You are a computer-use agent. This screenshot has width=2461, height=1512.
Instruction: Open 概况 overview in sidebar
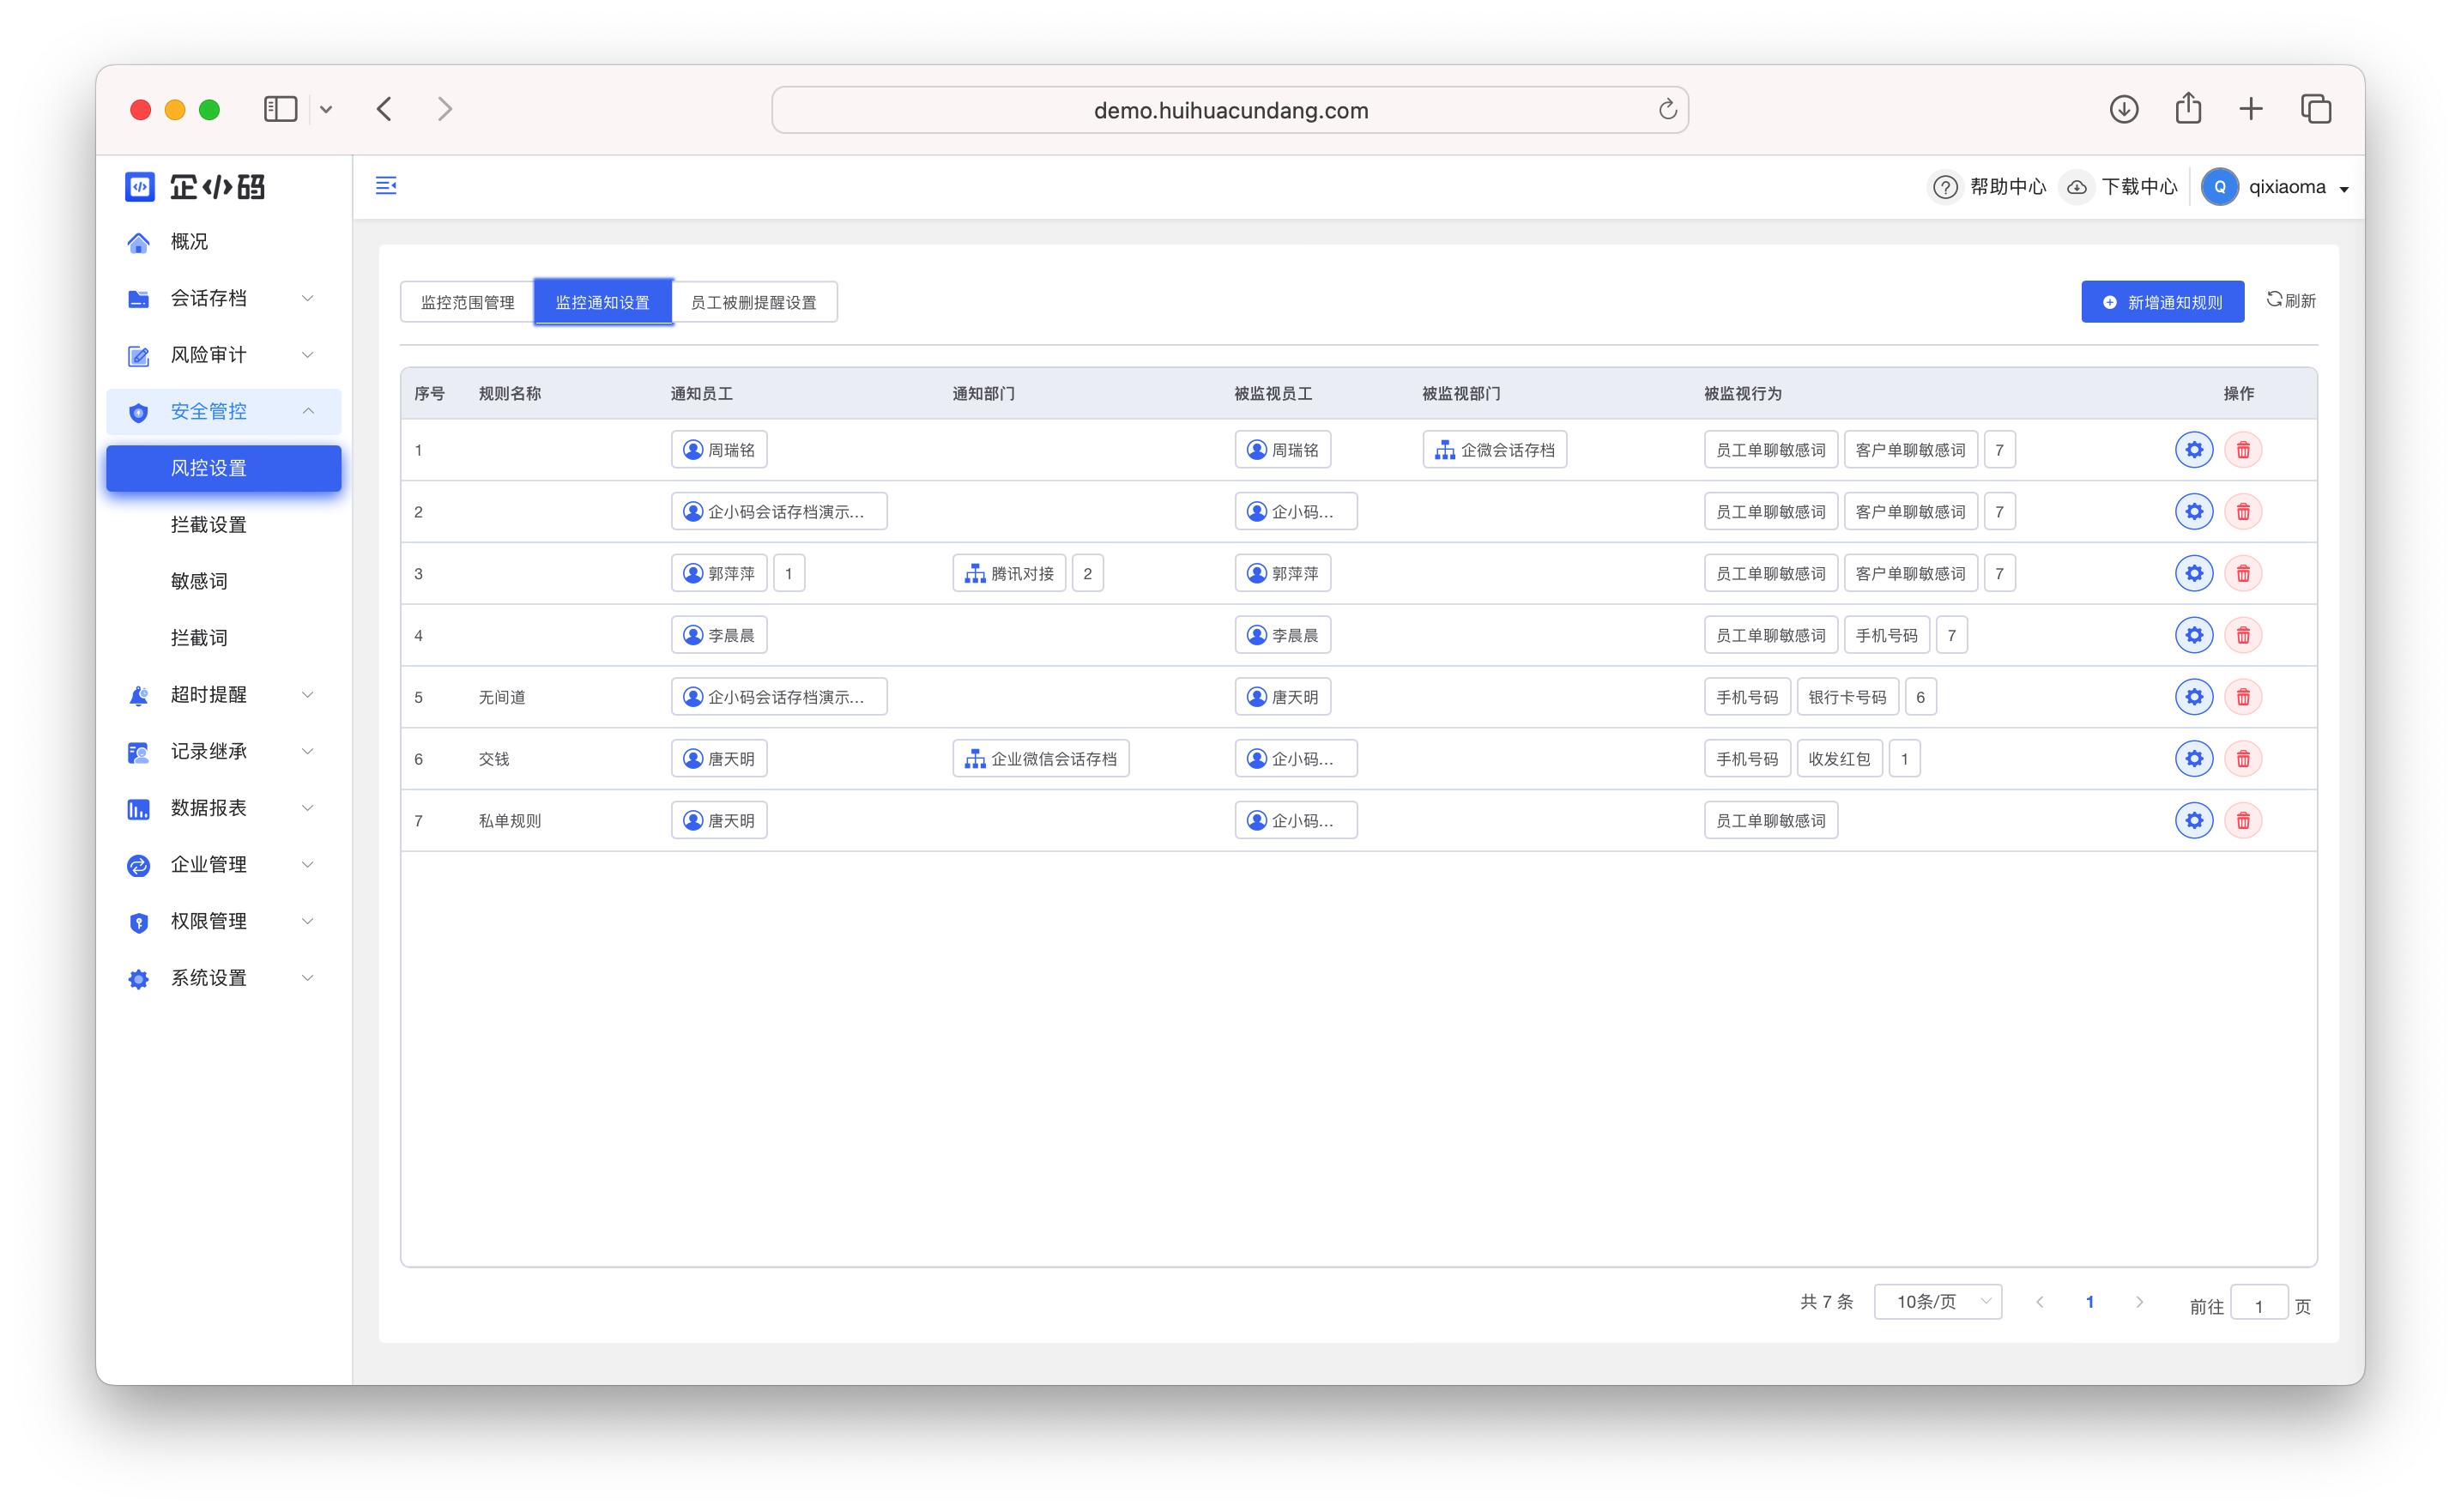click(x=224, y=242)
